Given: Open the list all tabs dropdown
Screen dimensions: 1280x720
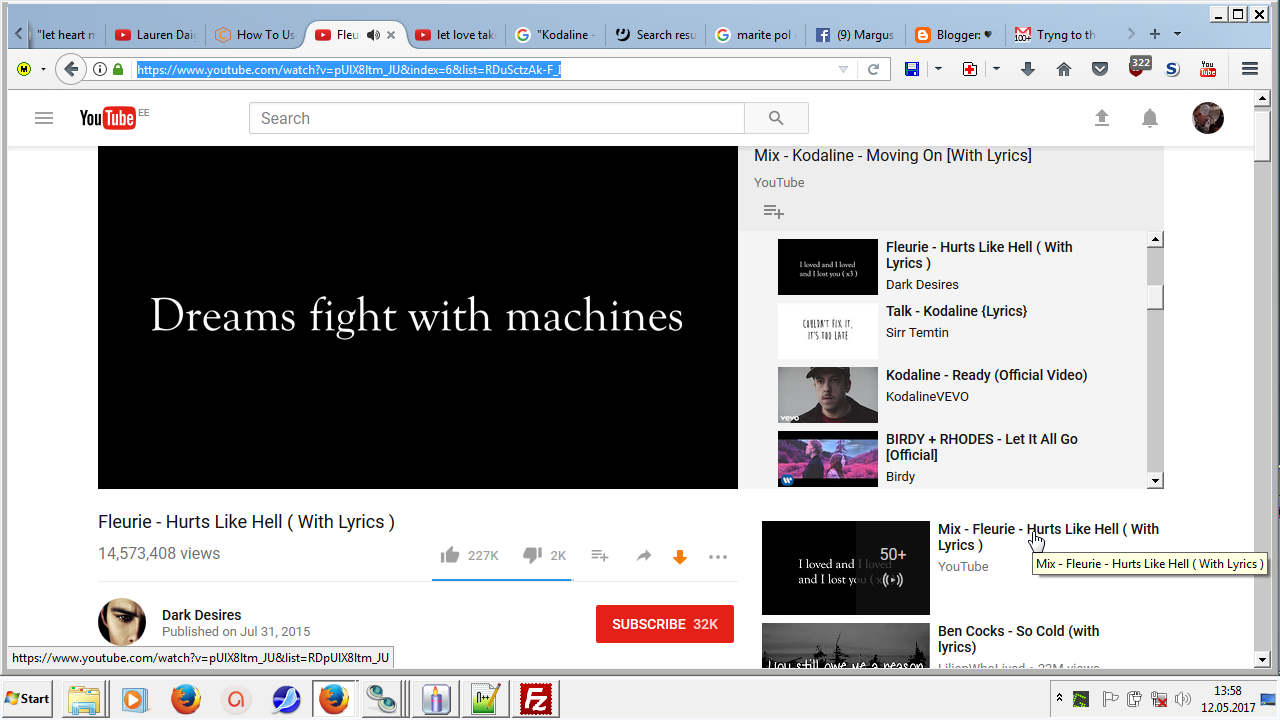Looking at the screenshot, I should click(x=1177, y=34).
